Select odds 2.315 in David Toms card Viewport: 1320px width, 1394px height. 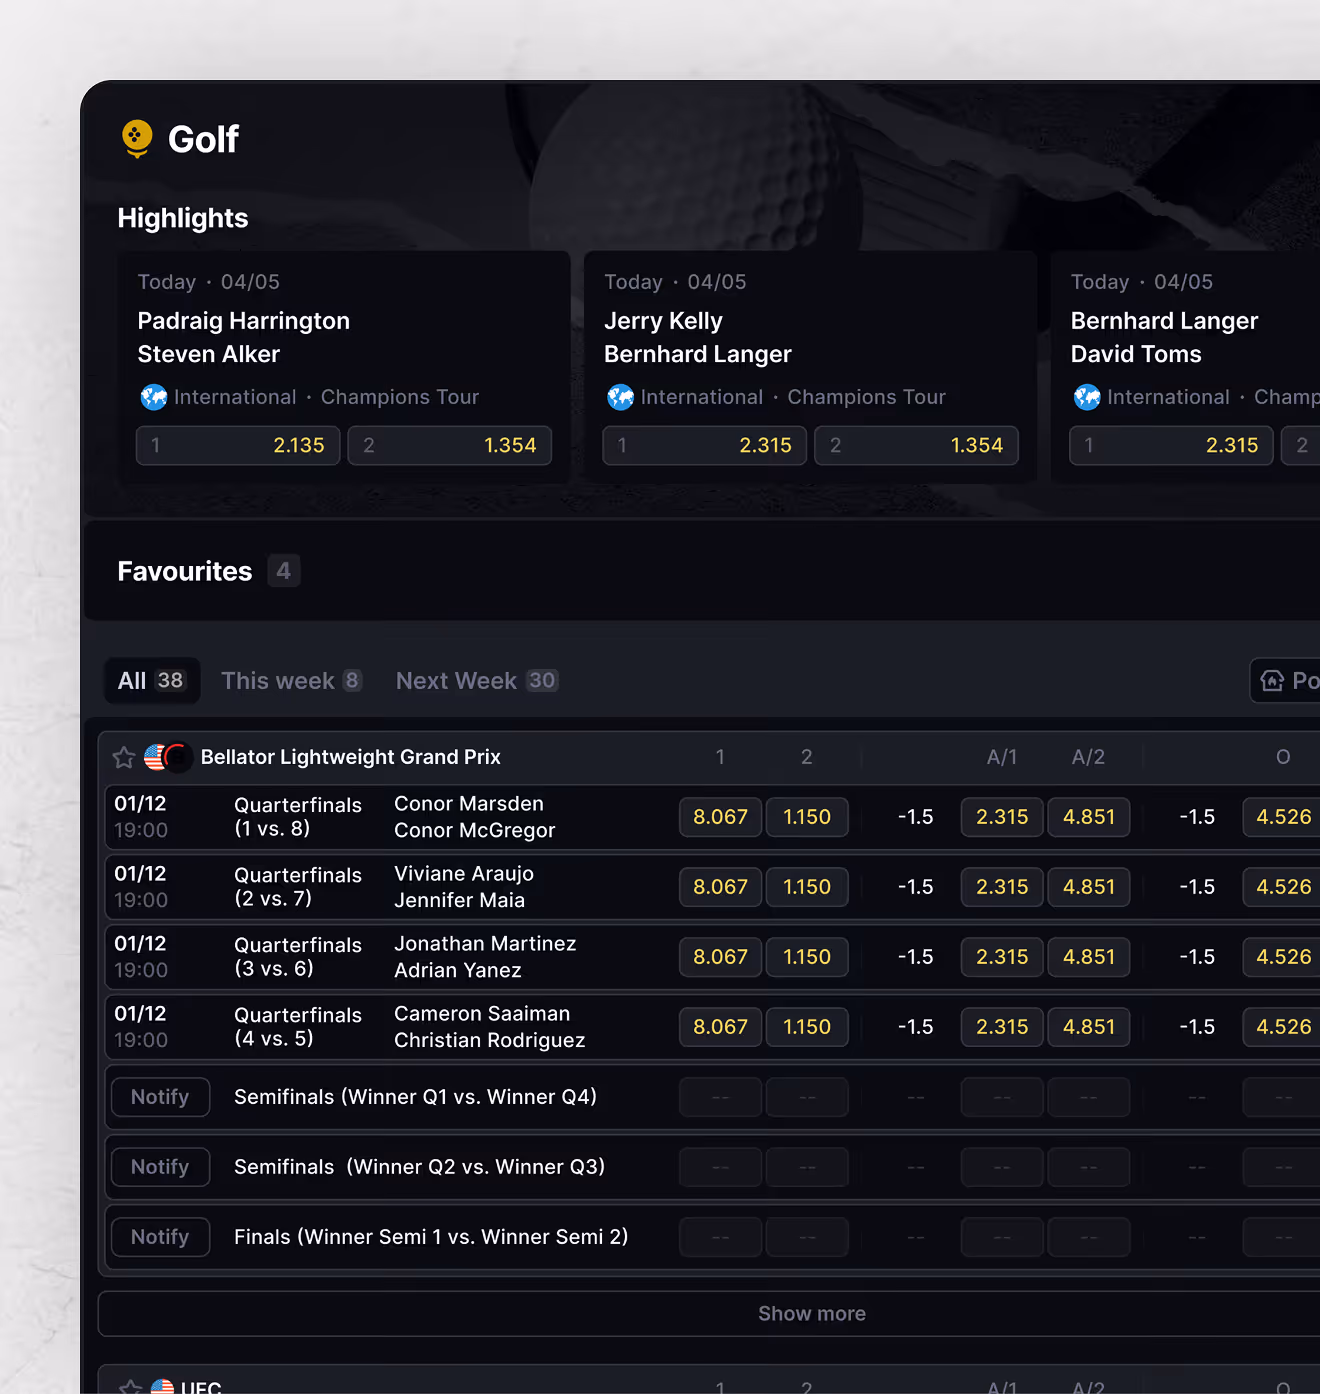(x=1171, y=446)
